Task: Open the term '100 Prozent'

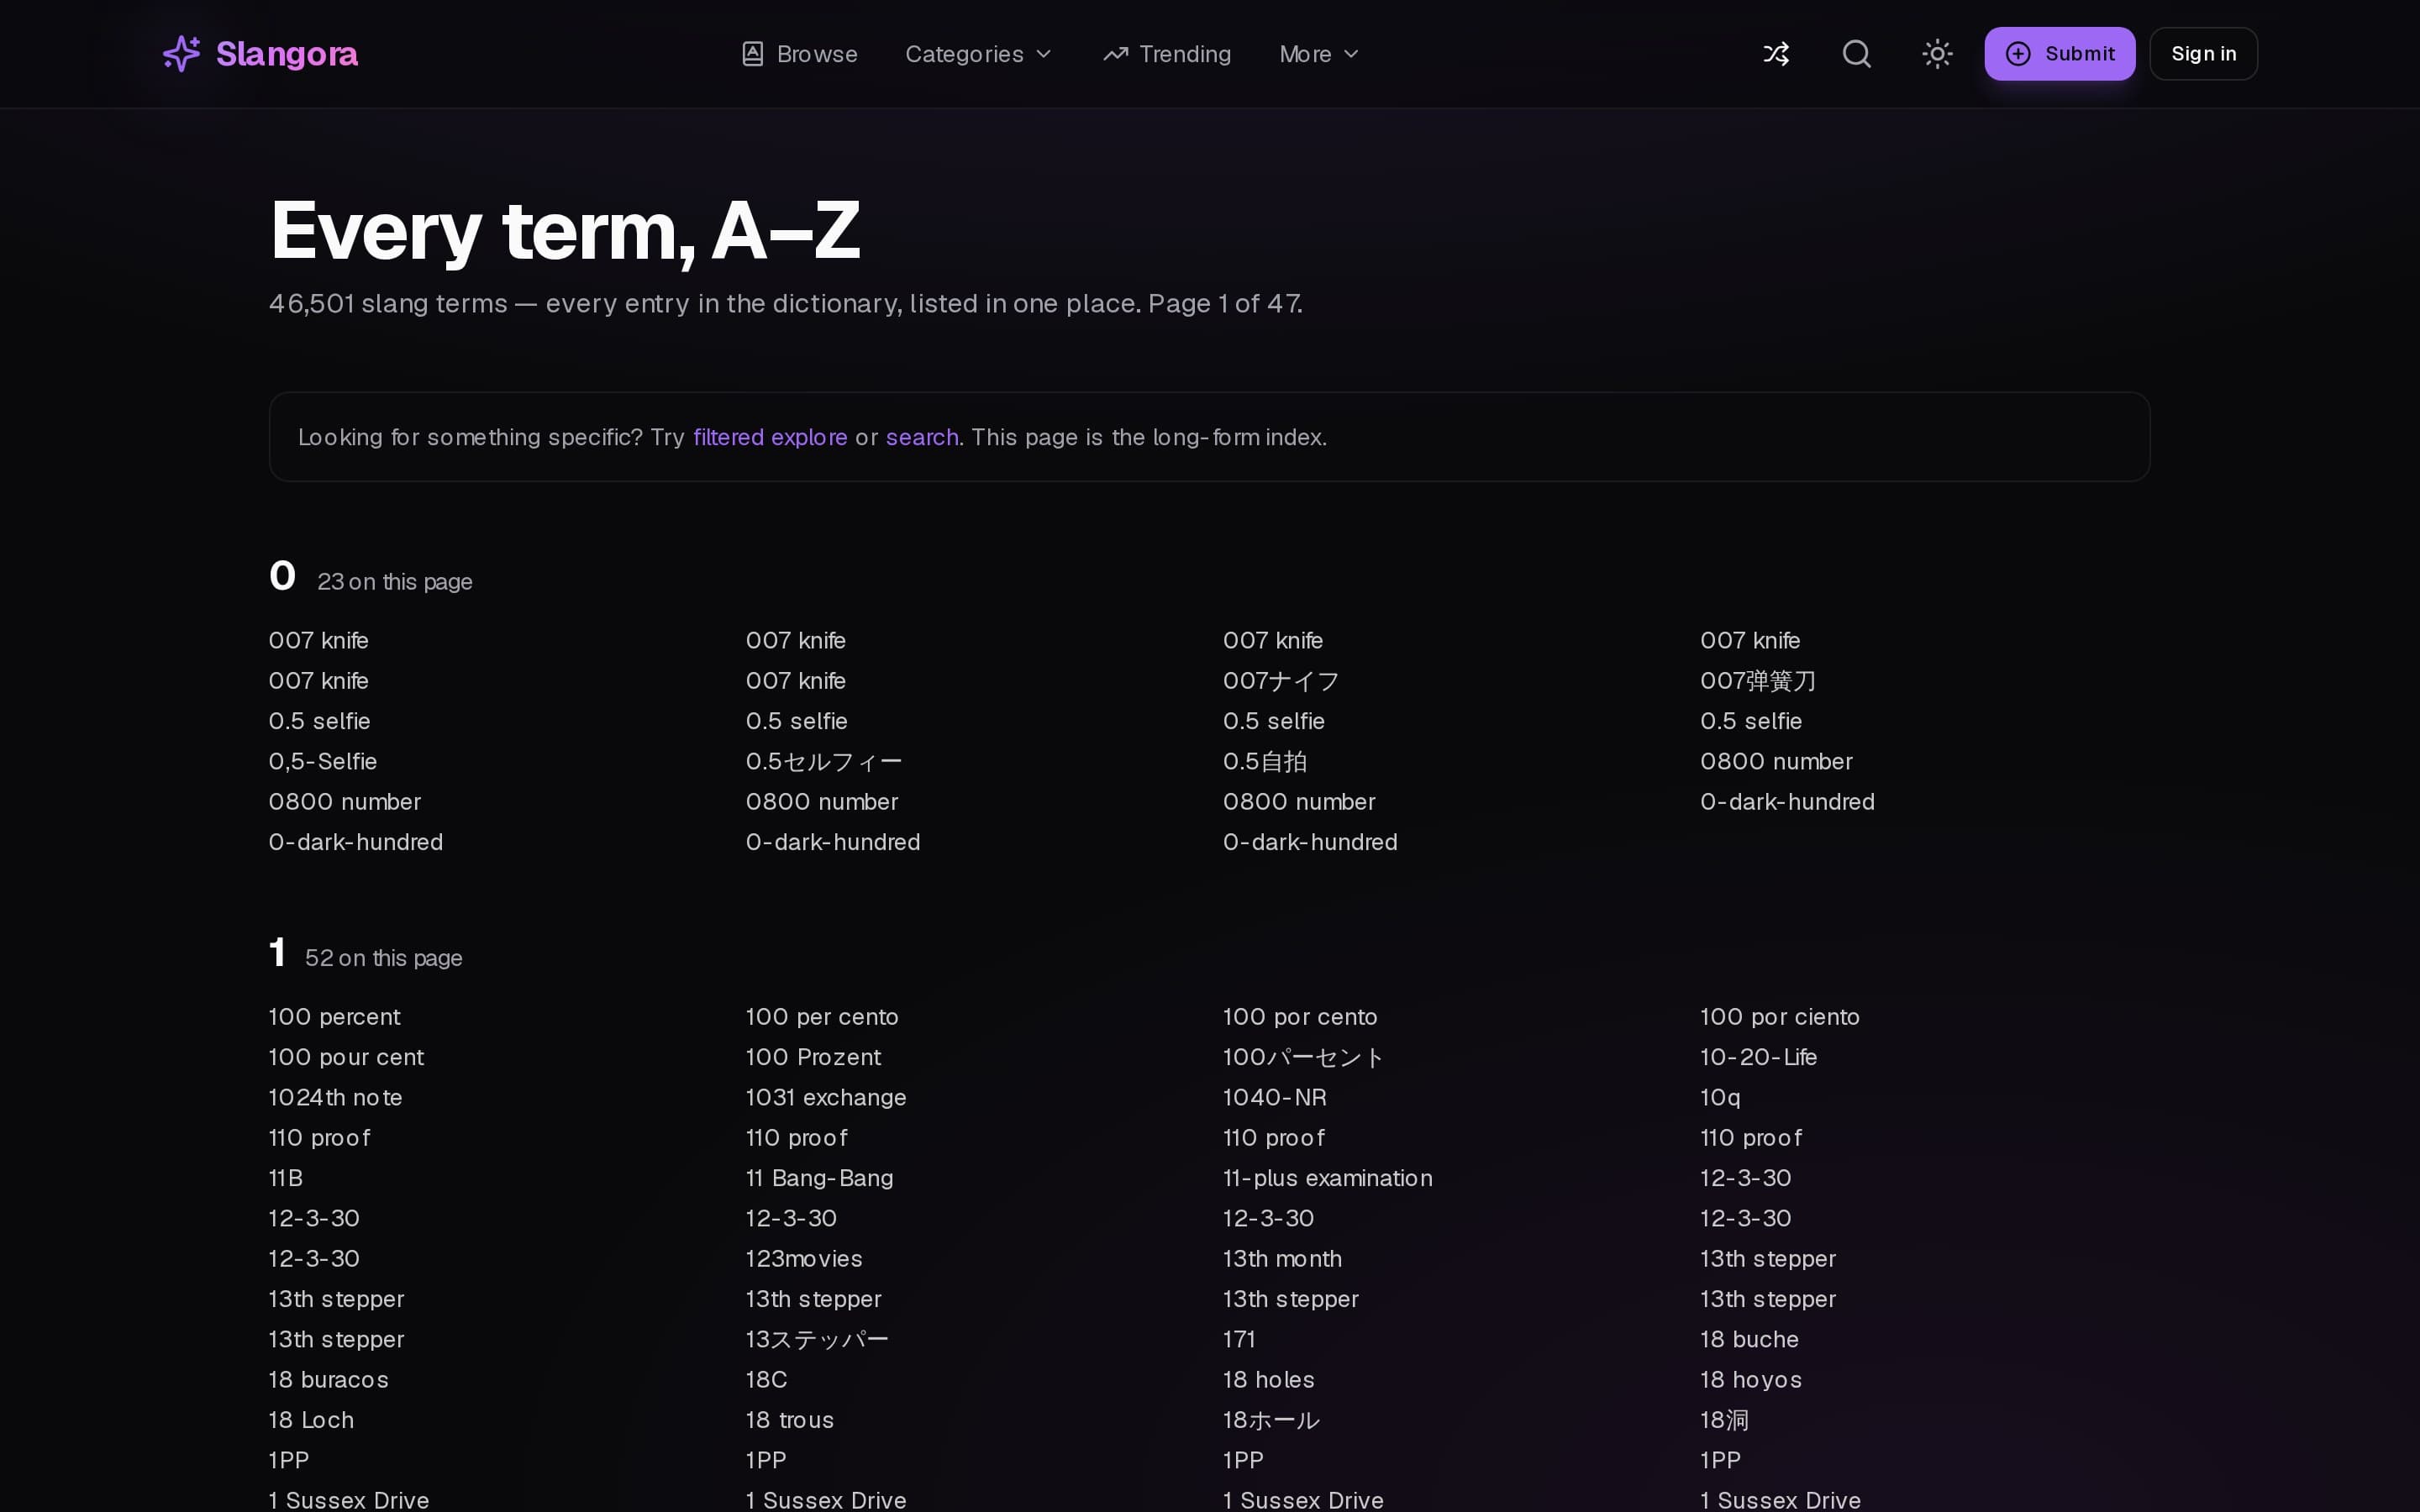Action: (814, 1057)
